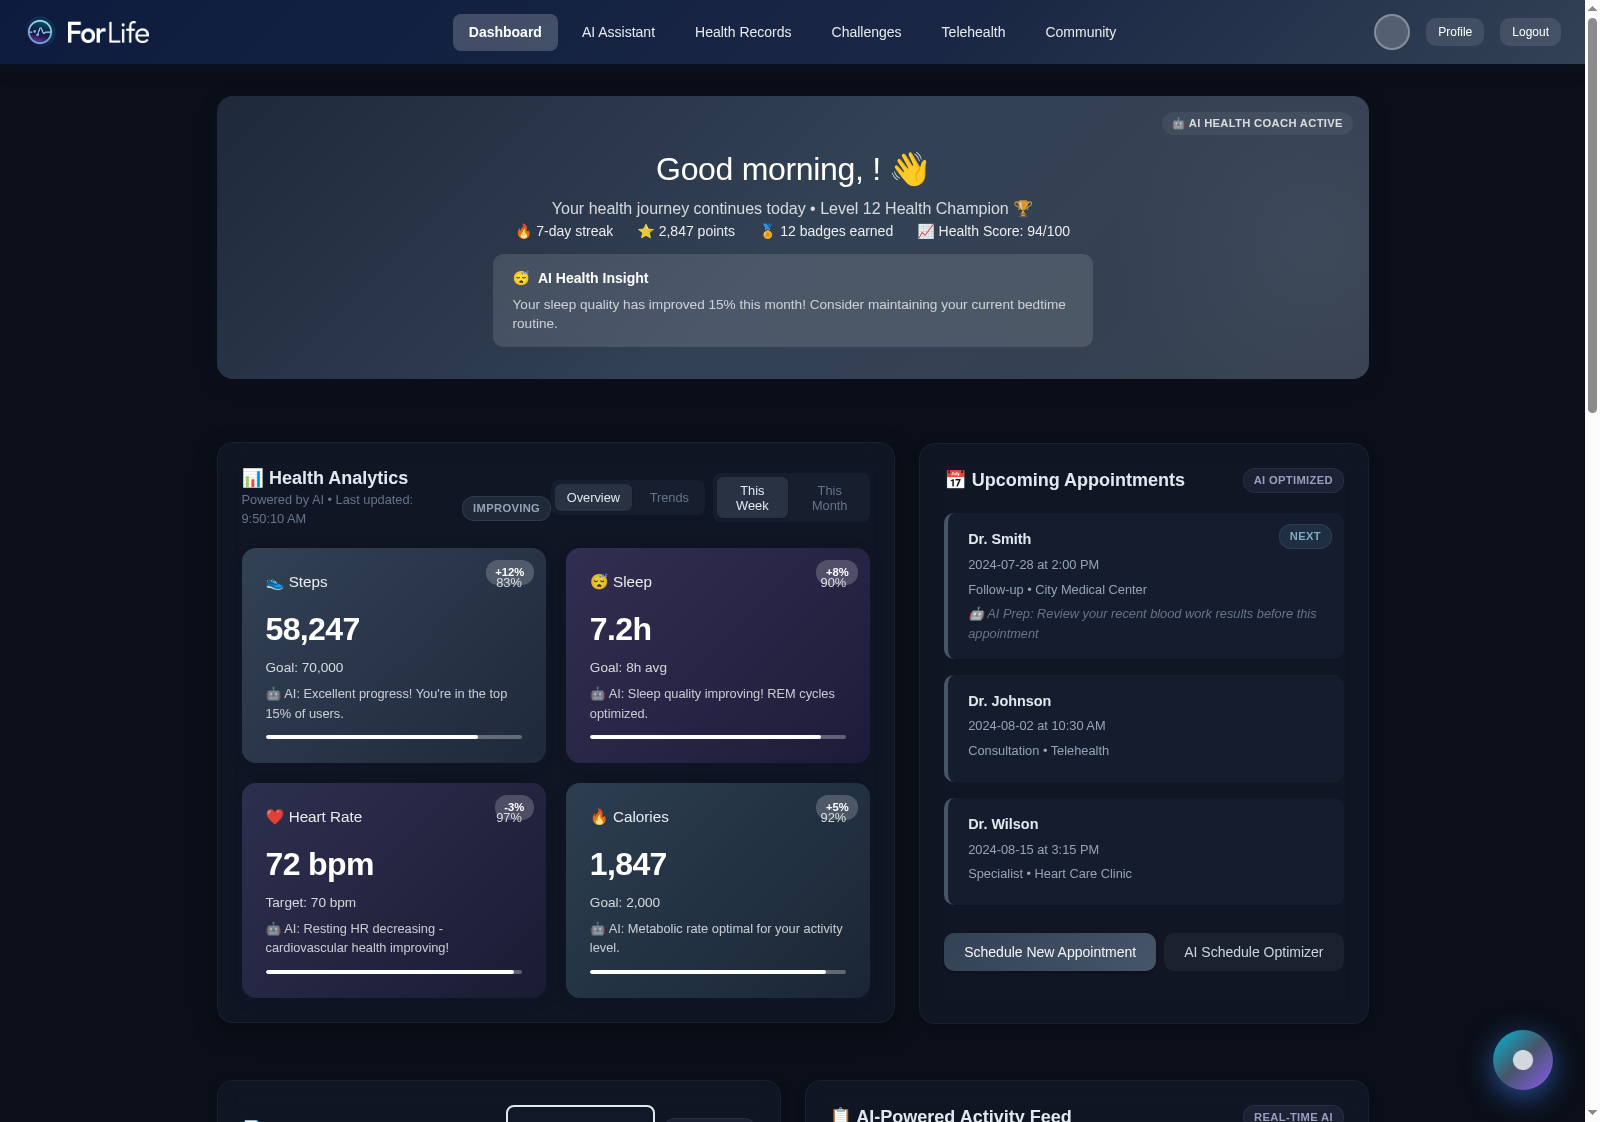The image size is (1600, 1122).
Task: Click the Profile button
Action: tap(1455, 32)
